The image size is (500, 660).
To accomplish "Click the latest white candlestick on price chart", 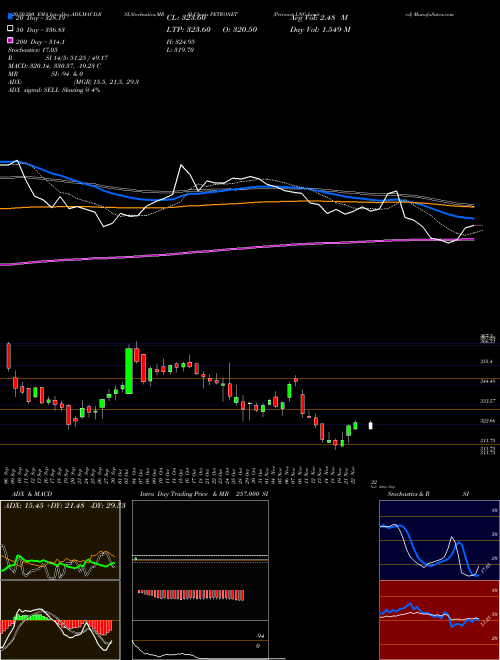I will tap(371, 426).
